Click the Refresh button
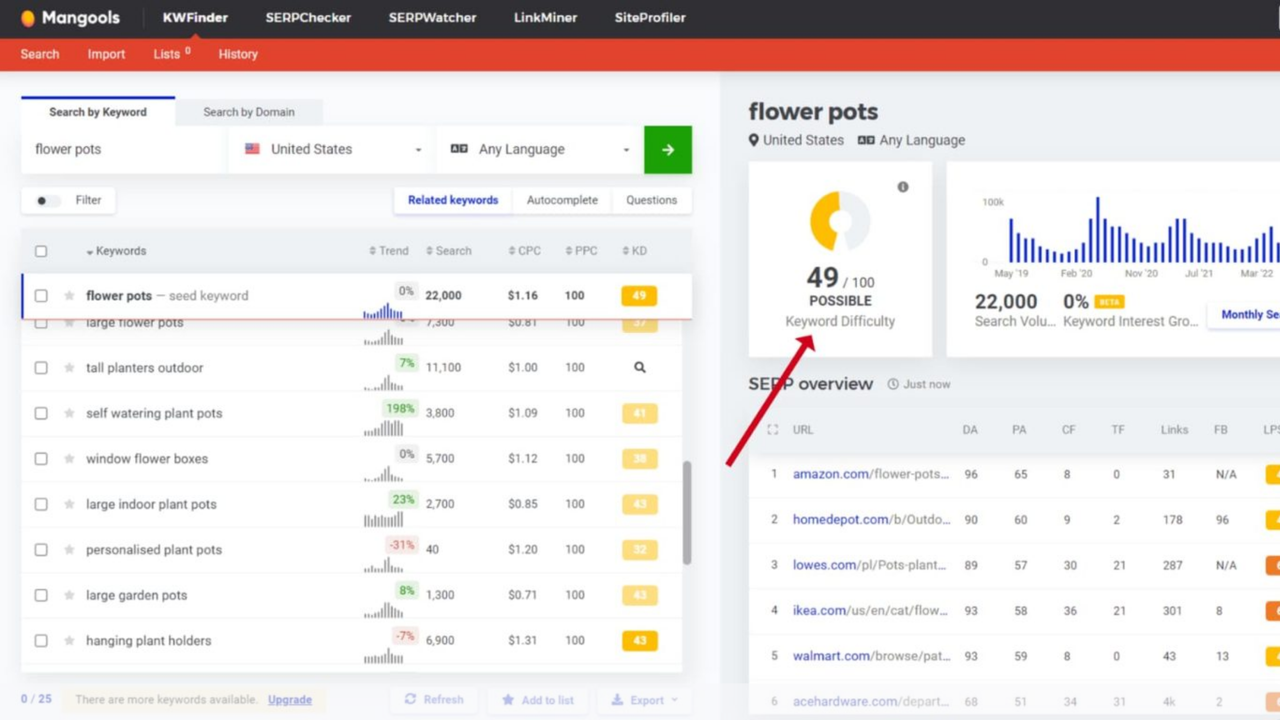The image size is (1280, 720). coord(434,700)
